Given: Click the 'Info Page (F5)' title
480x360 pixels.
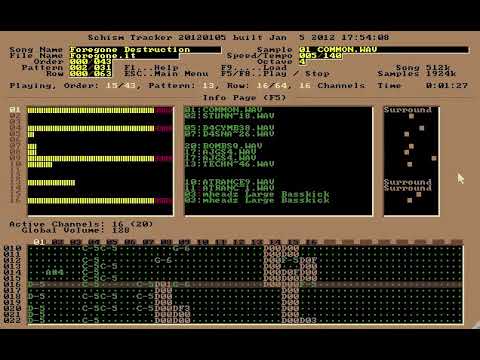Looking at the screenshot, I should (244, 98).
